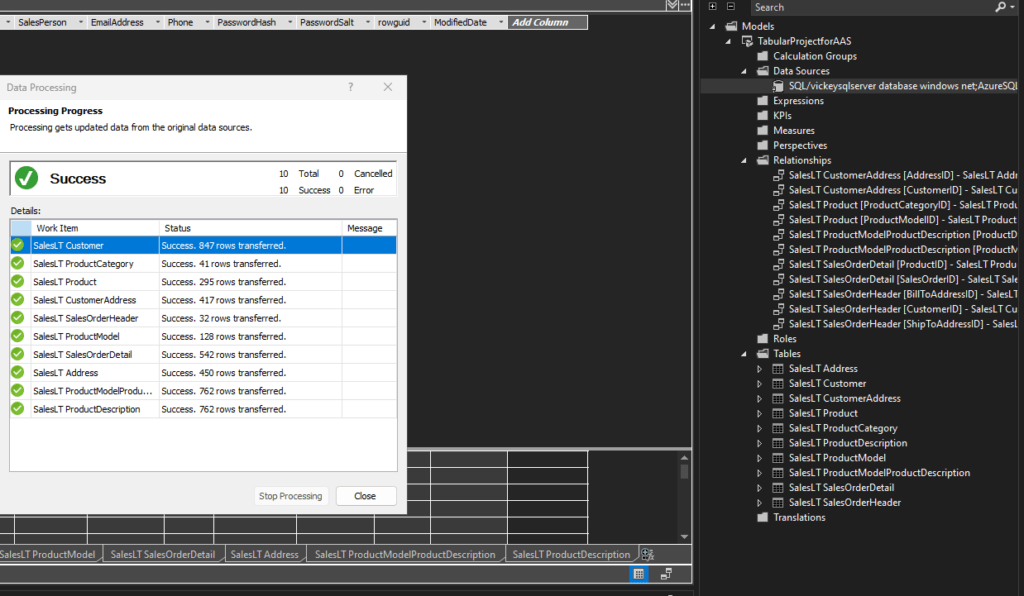Image resolution: width=1024 pixels, height=596 pixels.
Task: Click the scroll down arrow in grid
Action: [684, 537]
